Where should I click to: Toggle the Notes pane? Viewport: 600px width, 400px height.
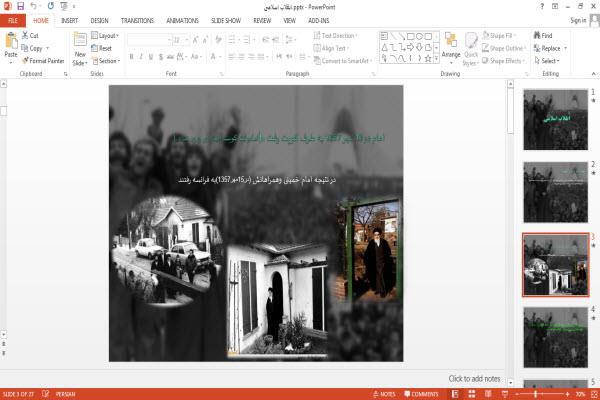384,394
